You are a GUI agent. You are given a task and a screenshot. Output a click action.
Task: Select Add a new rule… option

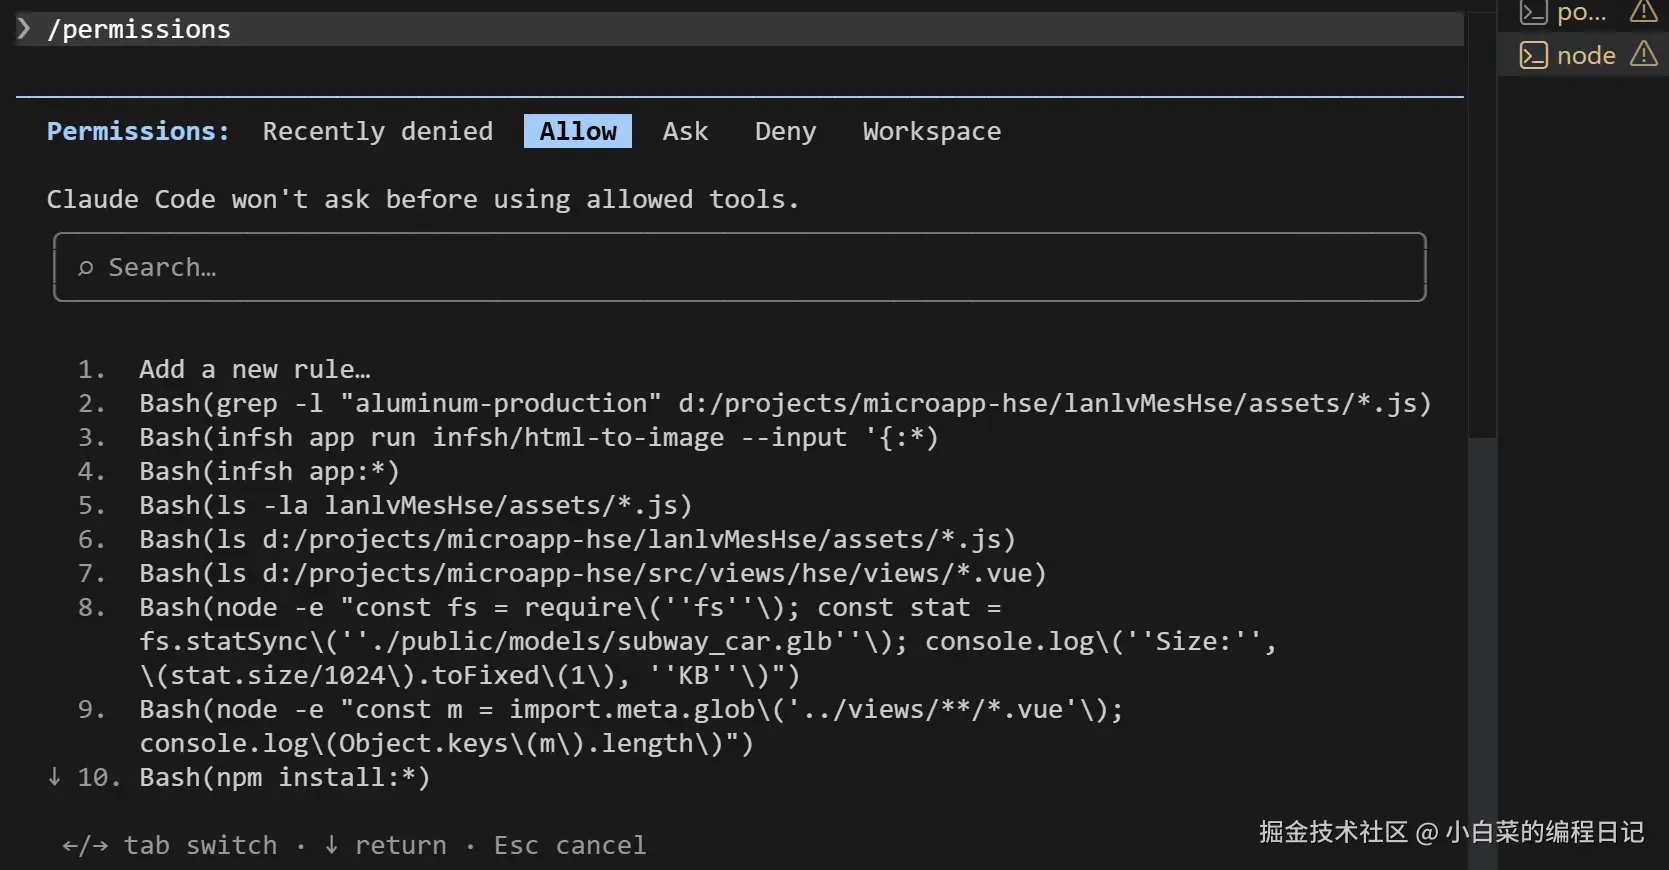[254, 369]
